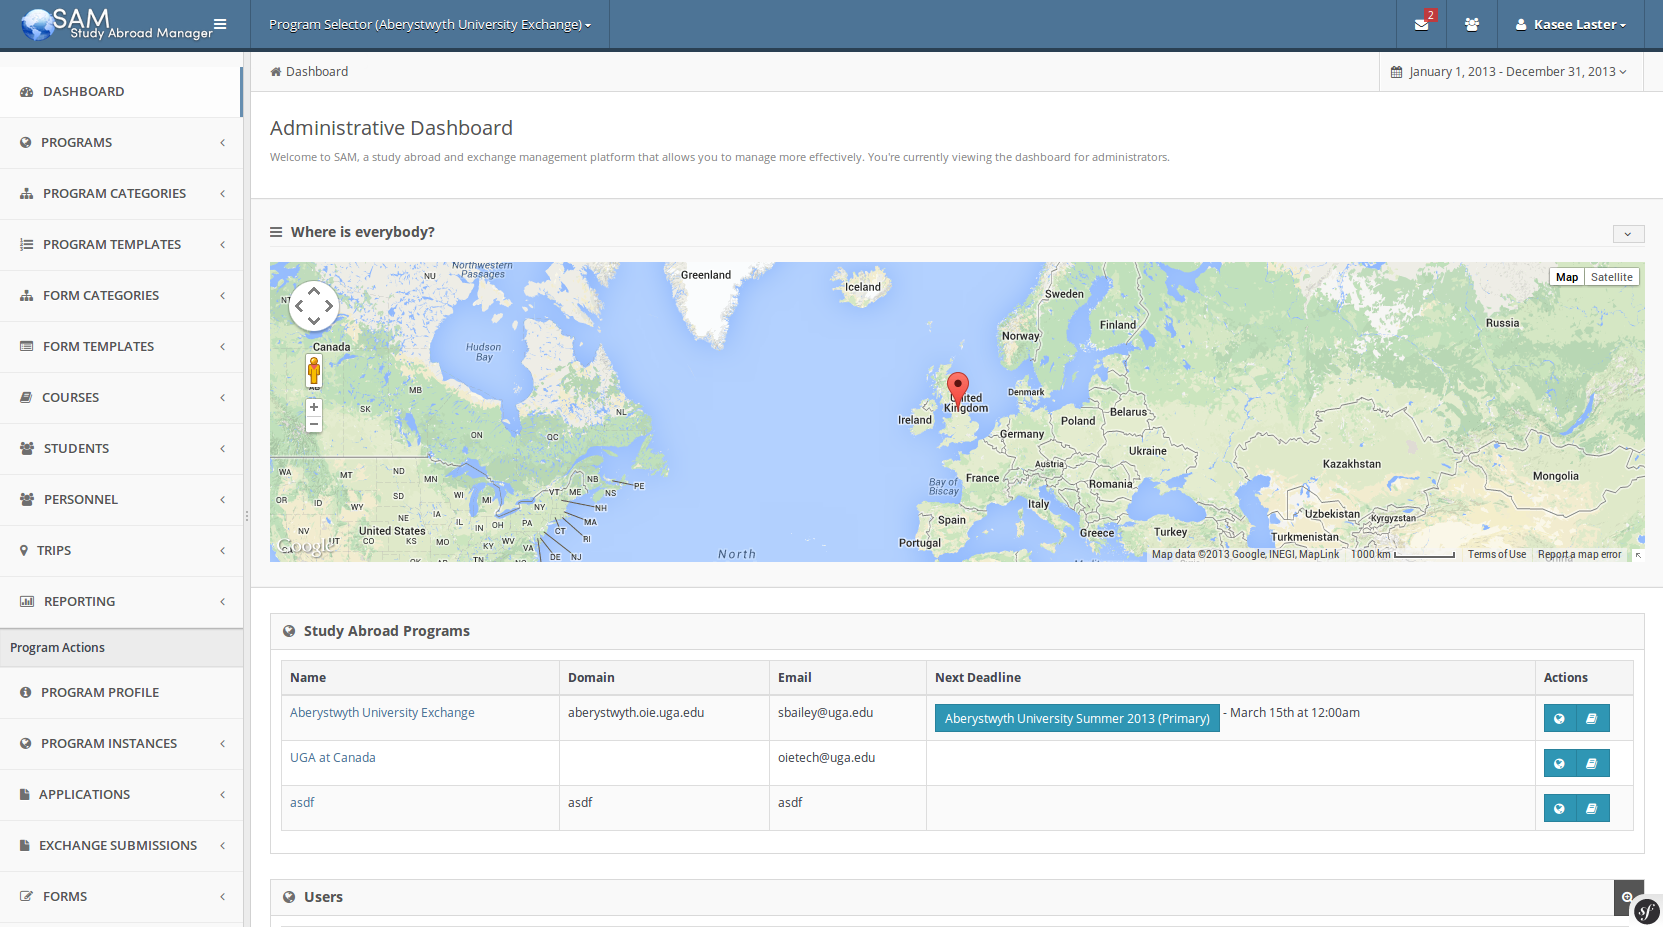Click Aberystwyth University Summer 2013 (Primary) button
The image size is (1663, 927).
point(1077,718)
